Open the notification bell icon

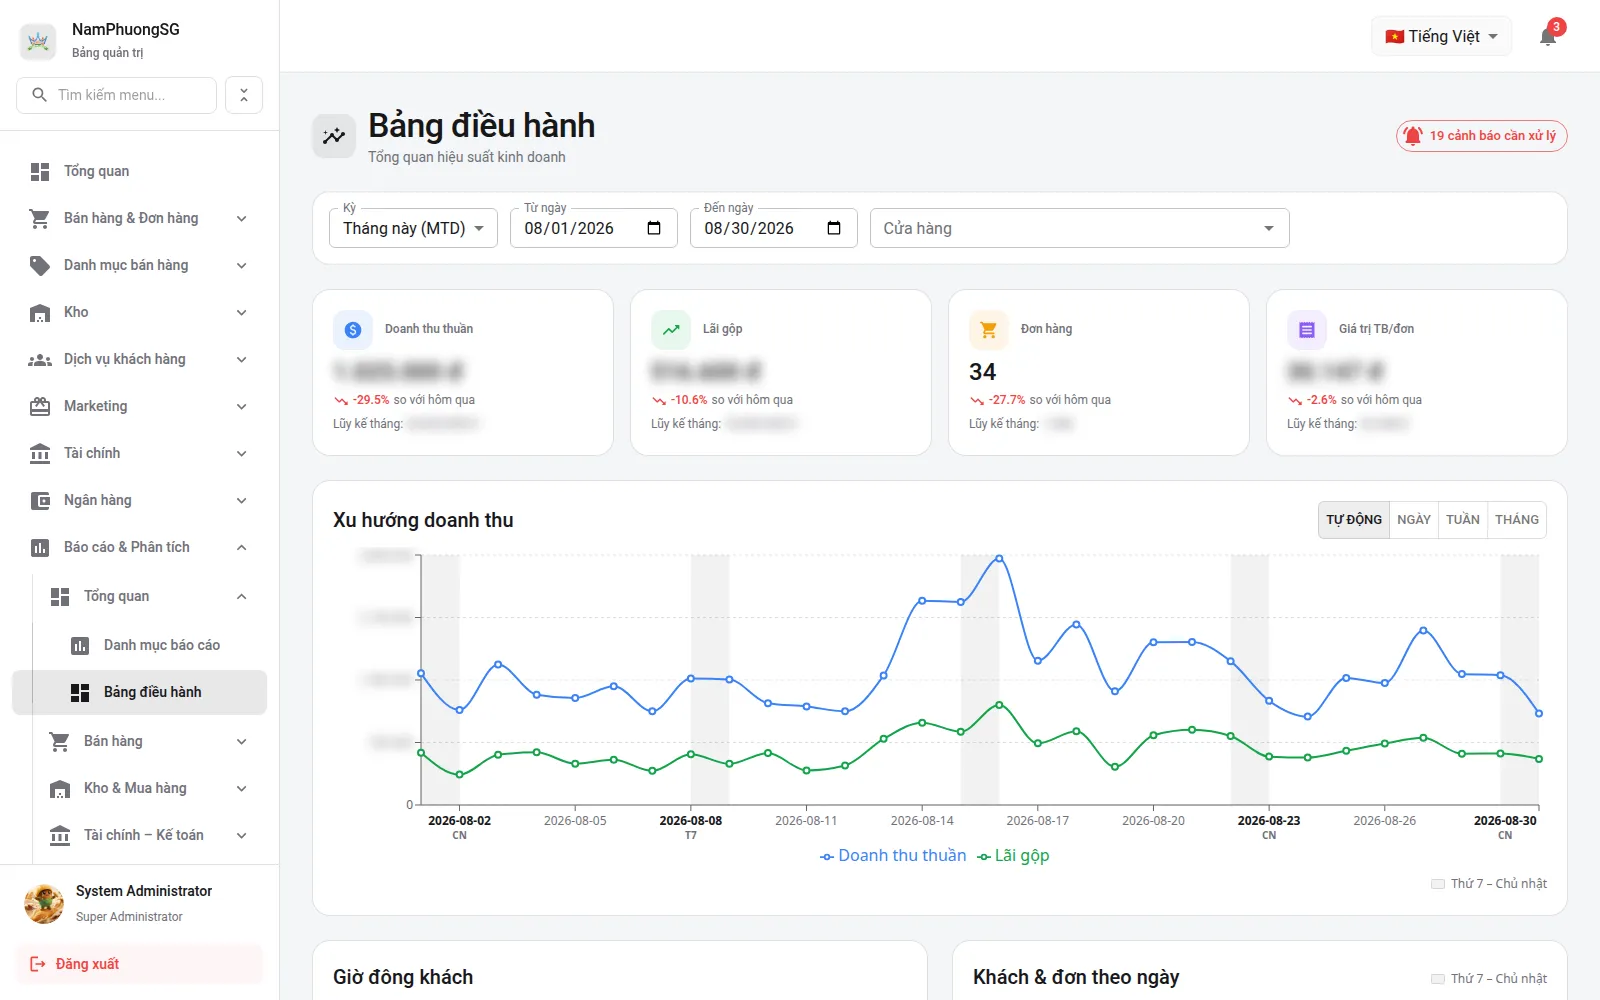pyautogui.click(x=1548, y=37)
